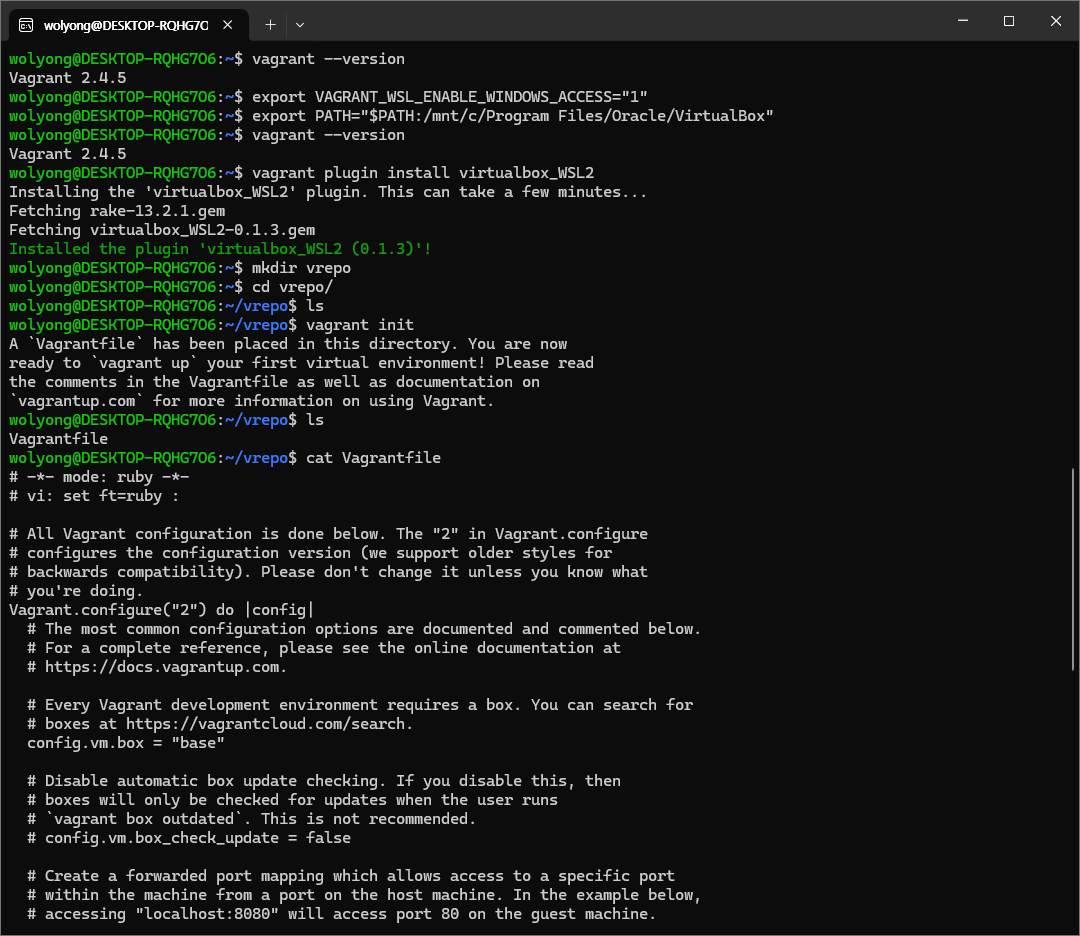Open a new tab with plus button
Image resolution: width=1080 pixels, height=936 pixels.
270,24
